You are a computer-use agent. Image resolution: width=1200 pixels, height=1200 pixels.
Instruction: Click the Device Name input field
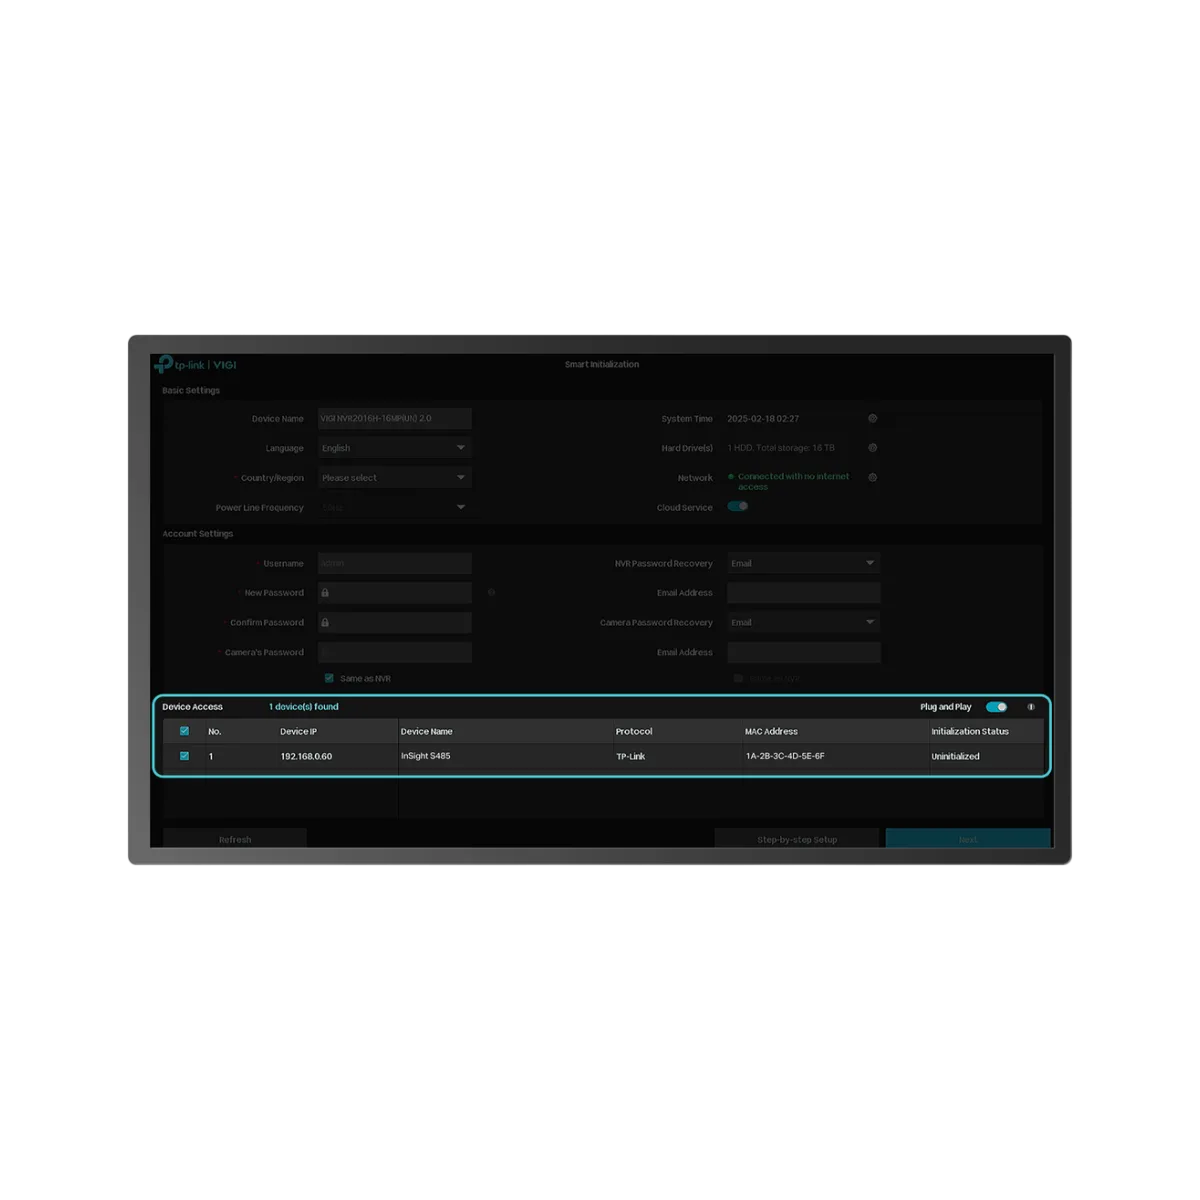[x=395, y=419]
